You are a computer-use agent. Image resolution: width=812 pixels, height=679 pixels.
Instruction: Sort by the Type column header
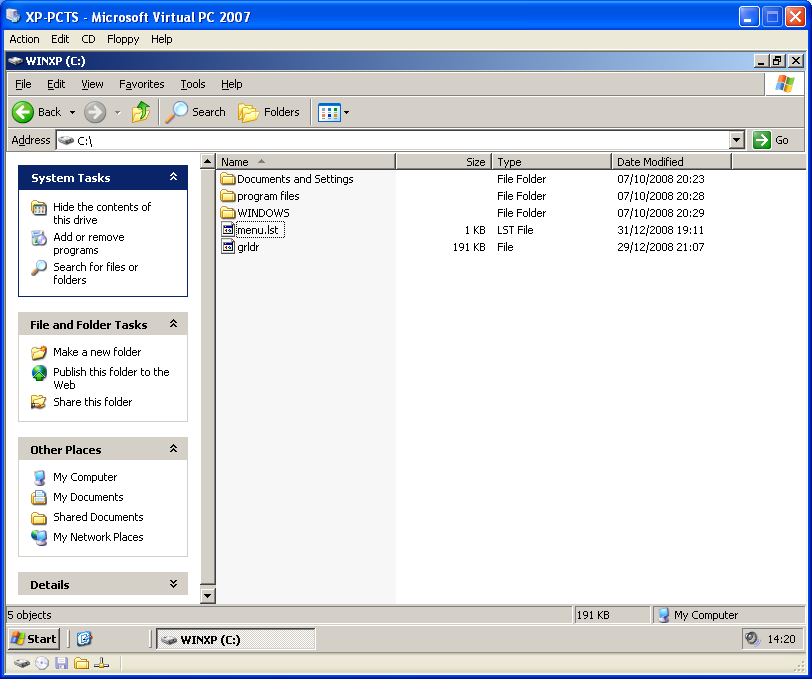pyautogui.click(x=552, y=162)
